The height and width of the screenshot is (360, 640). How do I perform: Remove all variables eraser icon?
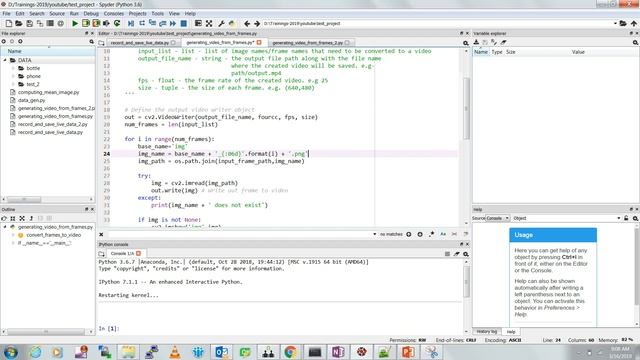coord(504,42)
